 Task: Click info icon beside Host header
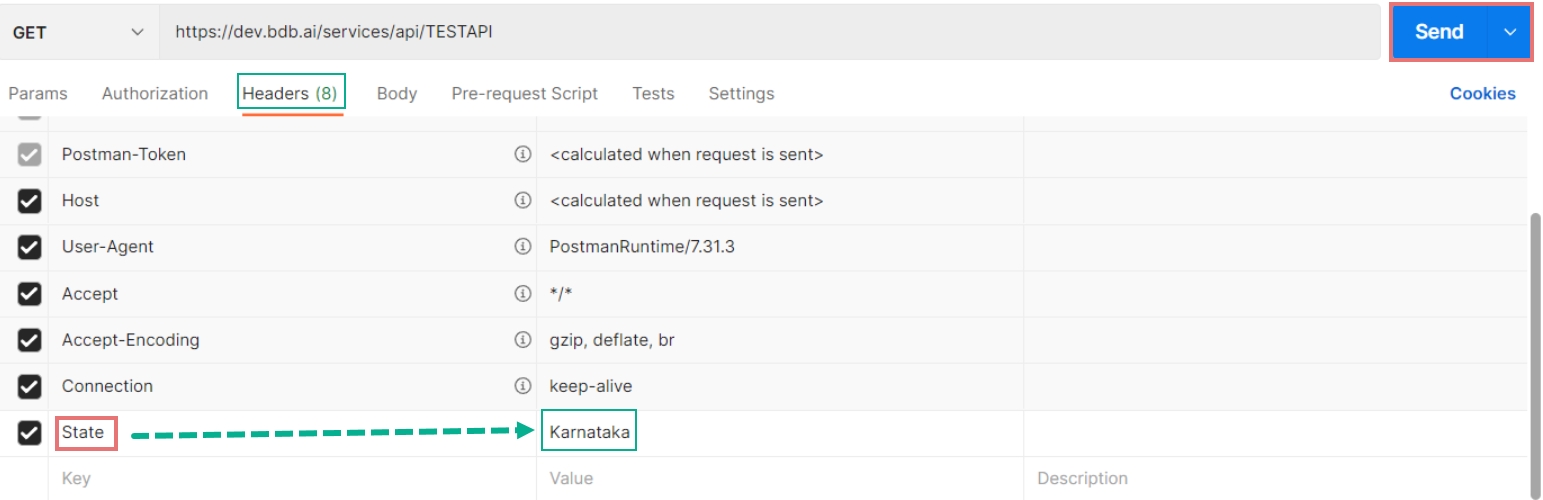pos(521,201)
